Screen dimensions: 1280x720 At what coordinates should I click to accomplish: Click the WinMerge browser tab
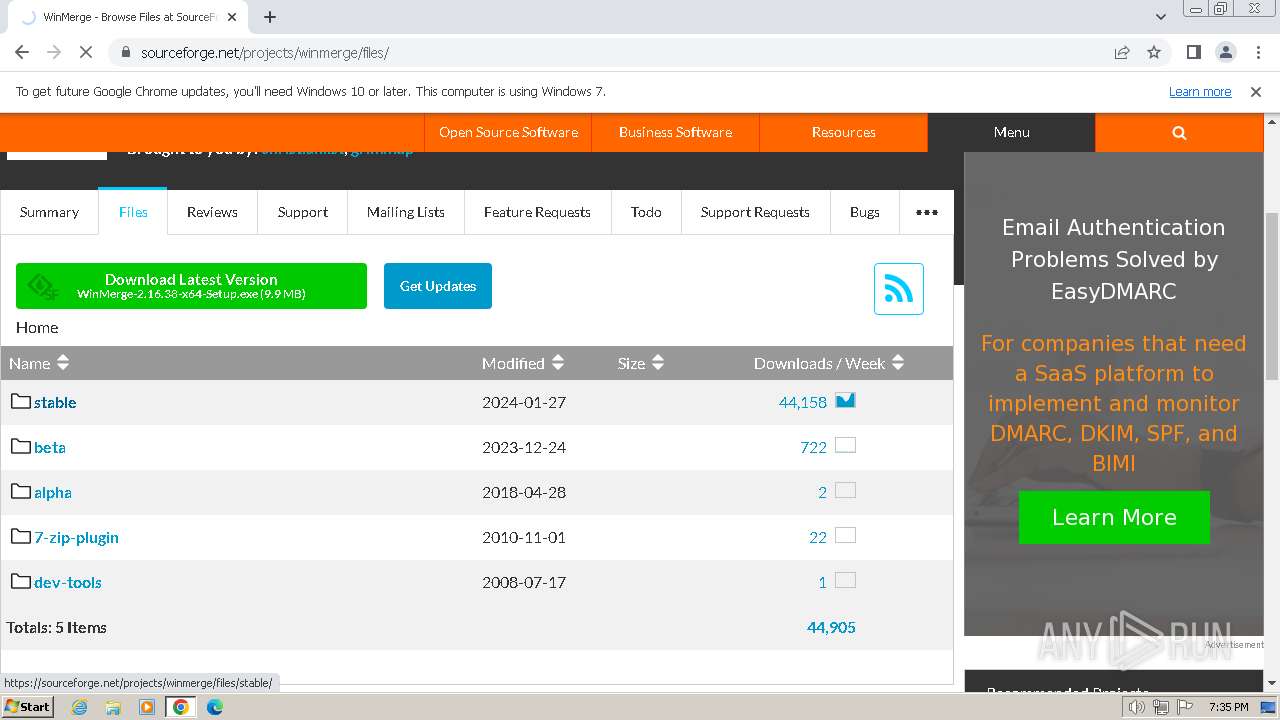[x=130, y=17]
